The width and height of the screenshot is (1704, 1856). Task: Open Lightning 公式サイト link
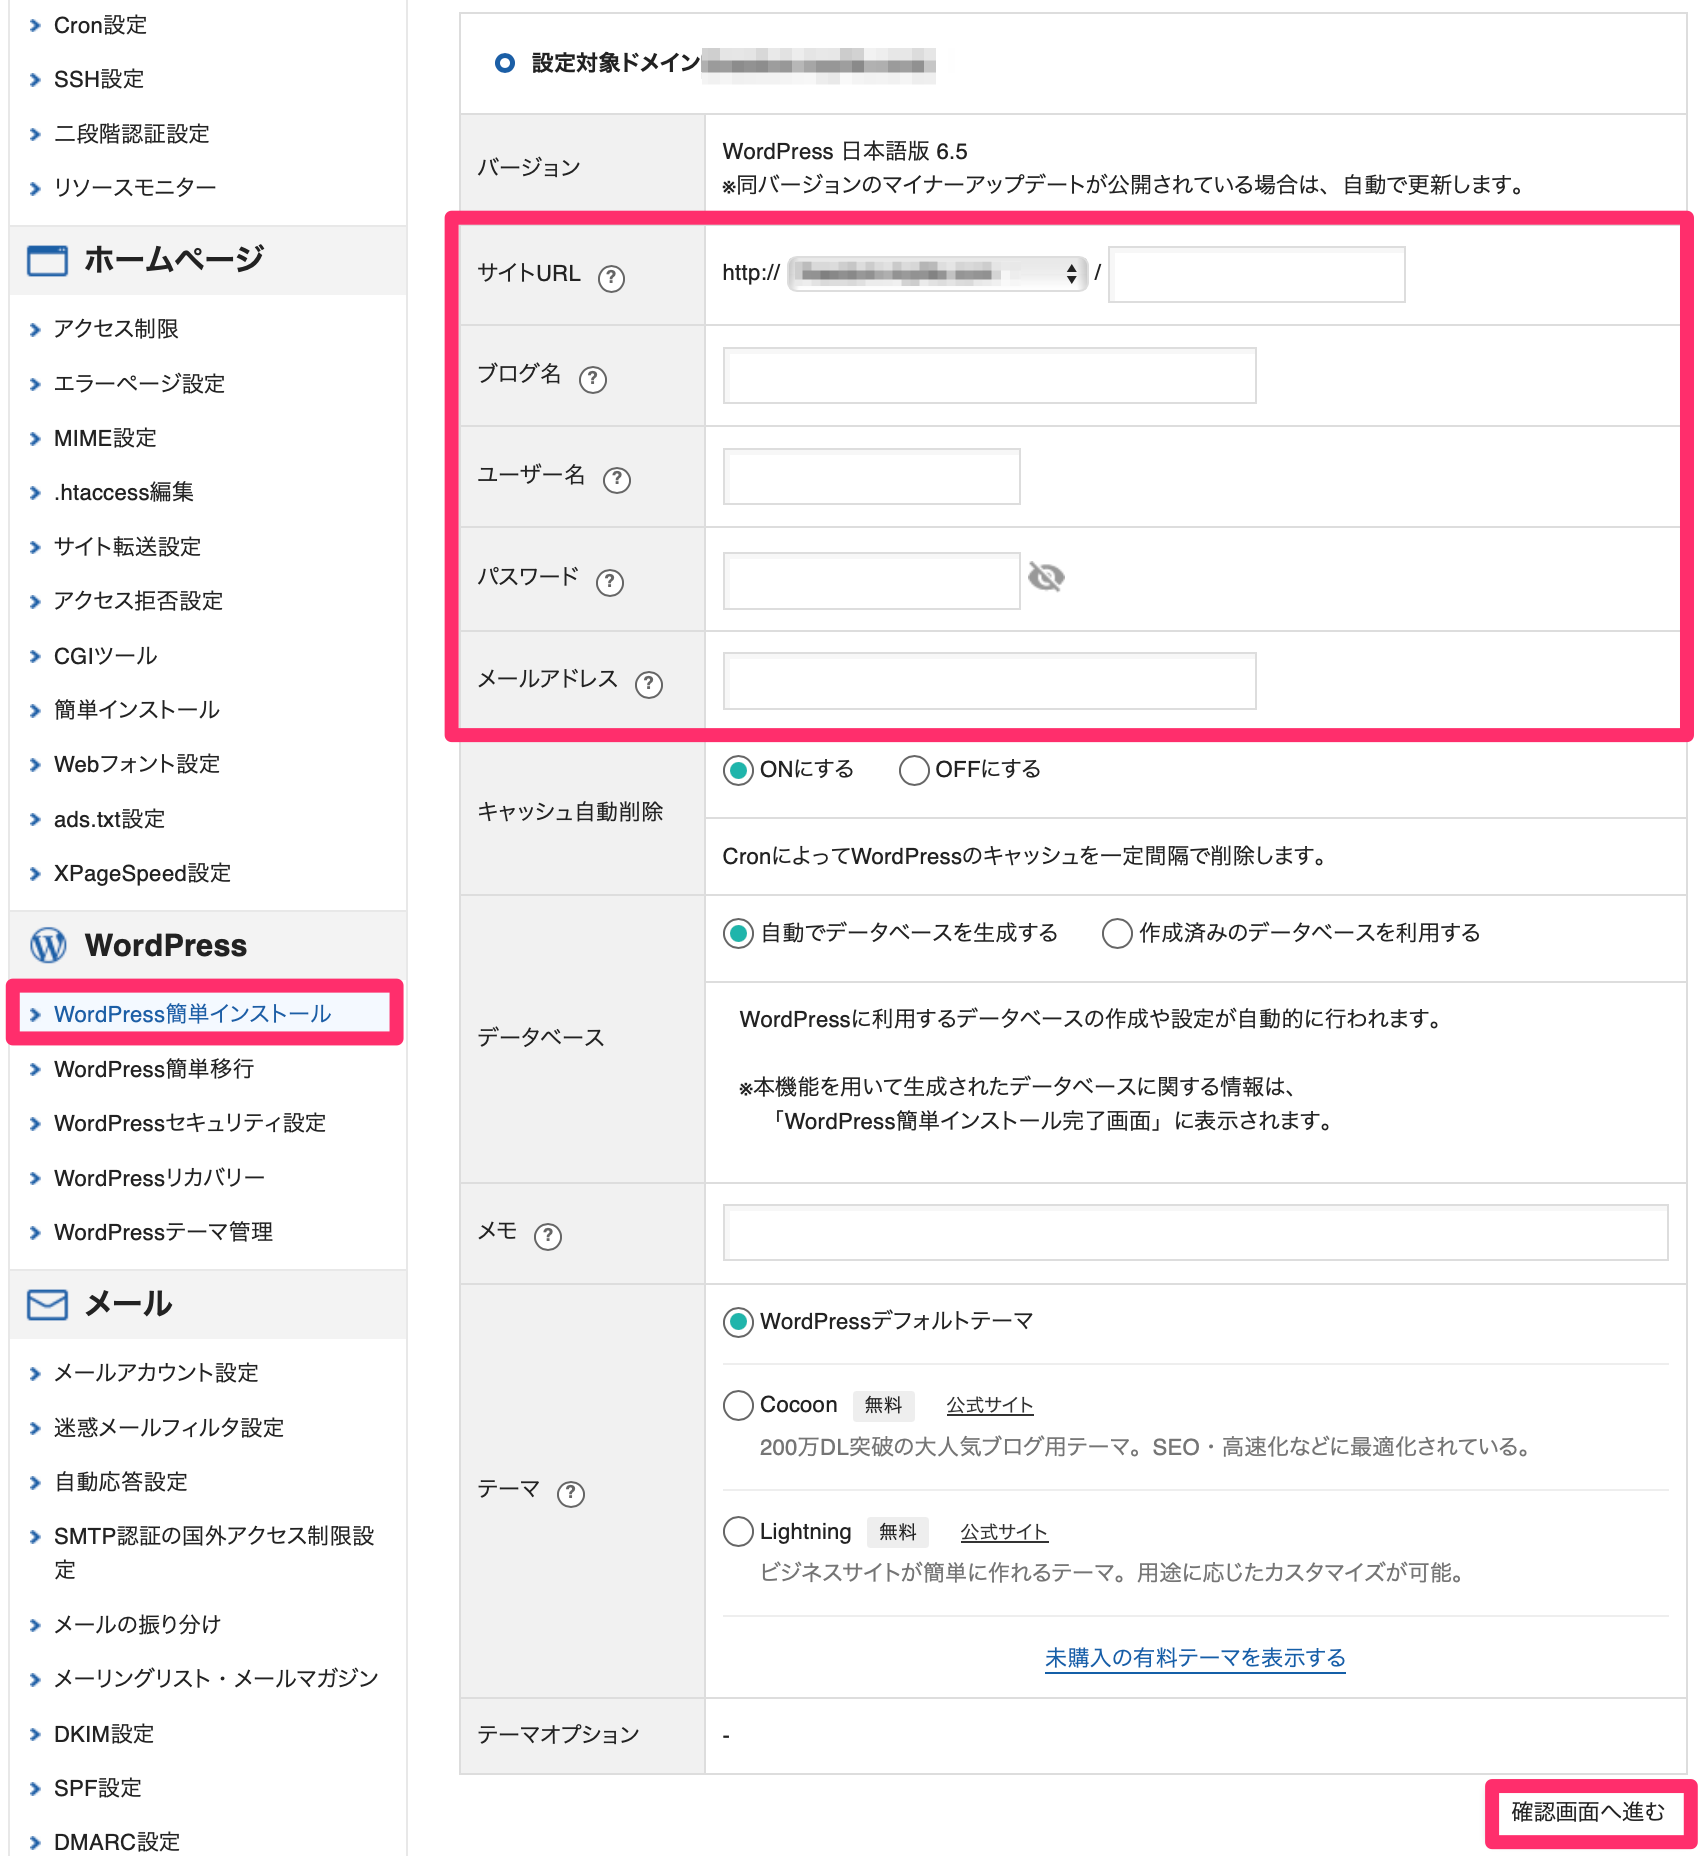1004,1532
